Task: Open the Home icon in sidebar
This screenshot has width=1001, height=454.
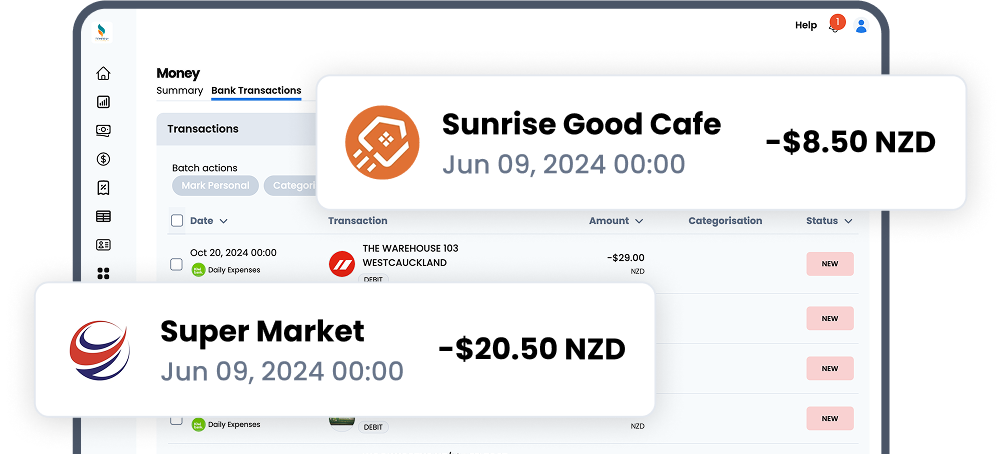Action: point(103,73)
